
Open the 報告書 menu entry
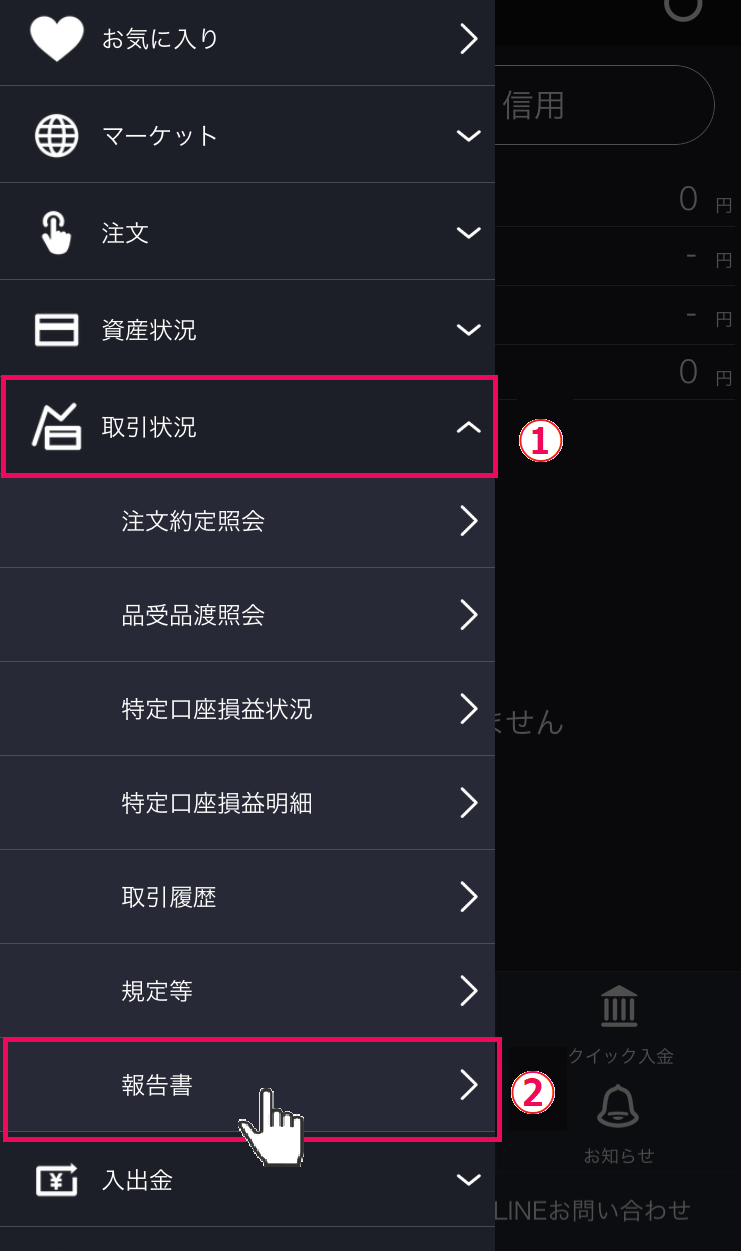(247, 1085)
